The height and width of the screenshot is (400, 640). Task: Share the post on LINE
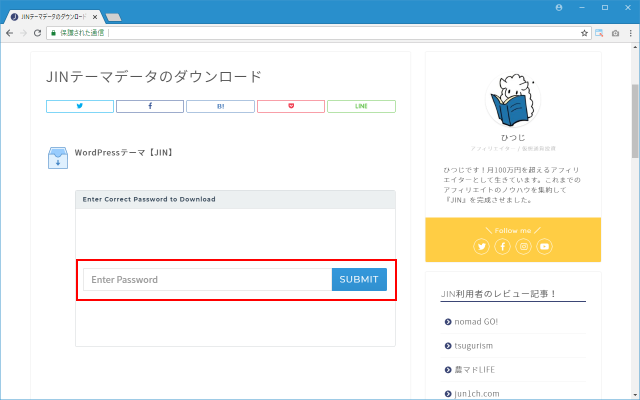click(x=361, y=106)
